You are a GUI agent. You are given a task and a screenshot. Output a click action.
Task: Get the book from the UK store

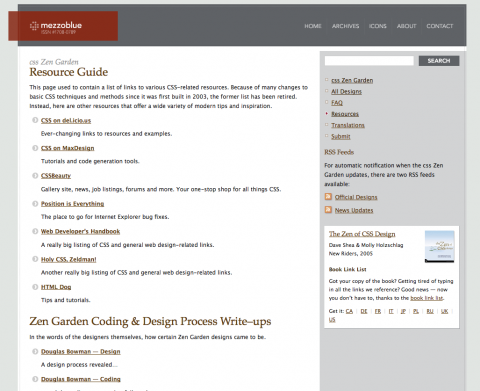pyautogui.click(x=444, y=311)
